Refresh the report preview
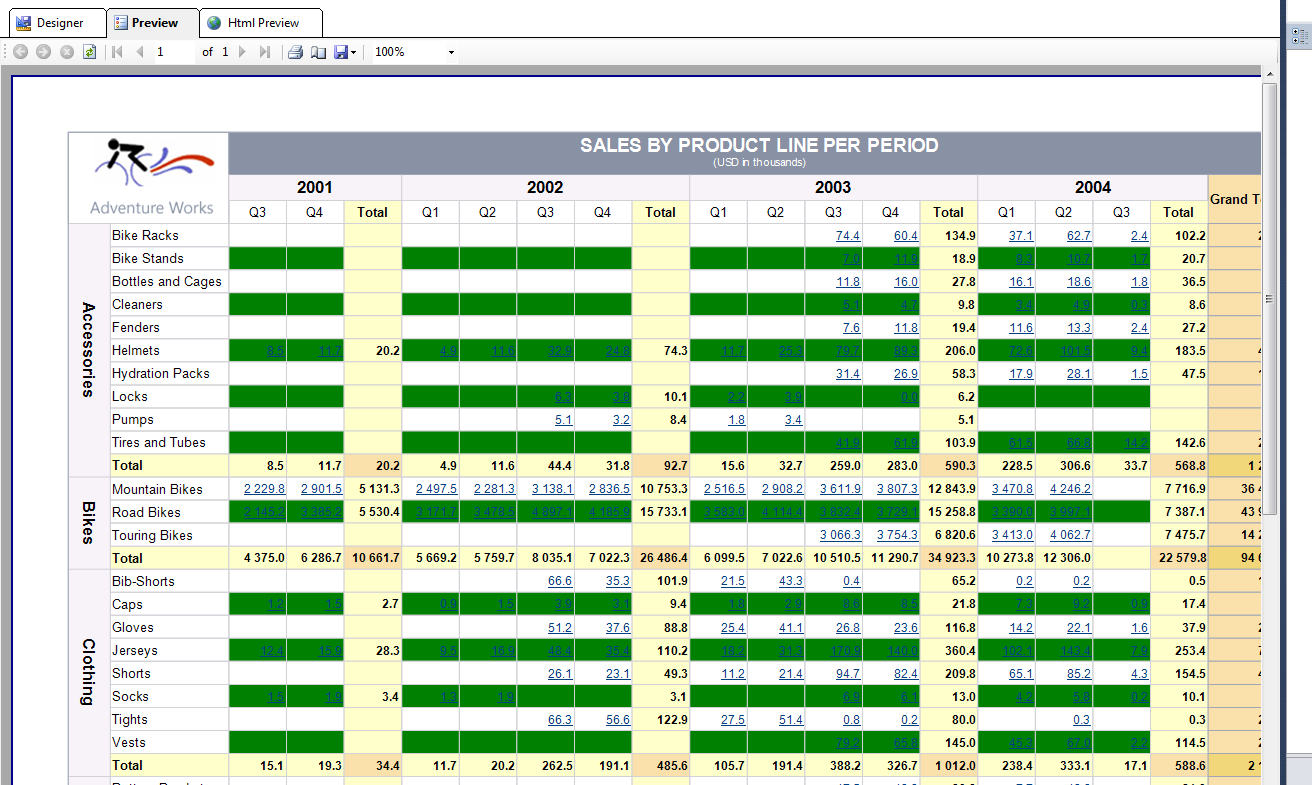The image size is (1312, 785). (x=89, y=52)
